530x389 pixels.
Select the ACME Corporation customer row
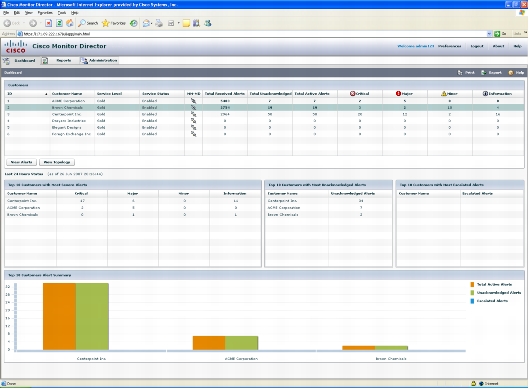click(265, 101)
